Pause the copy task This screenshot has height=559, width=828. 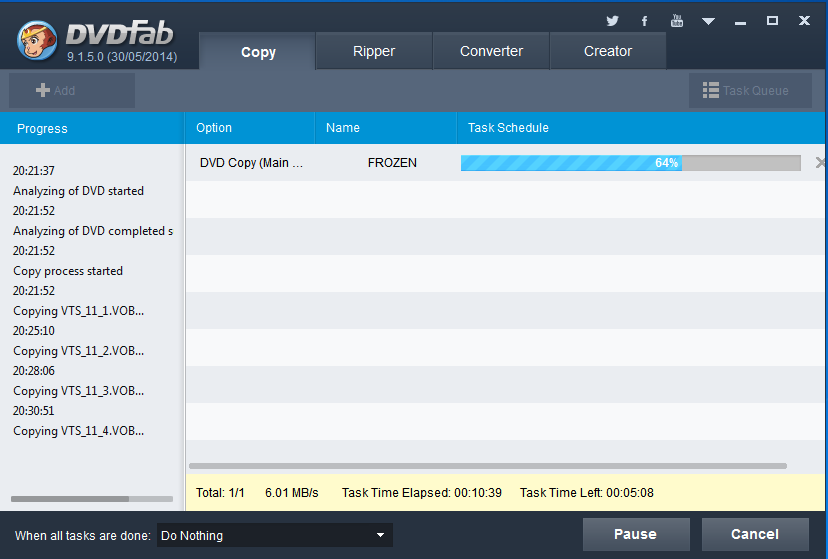coord(636,534)
